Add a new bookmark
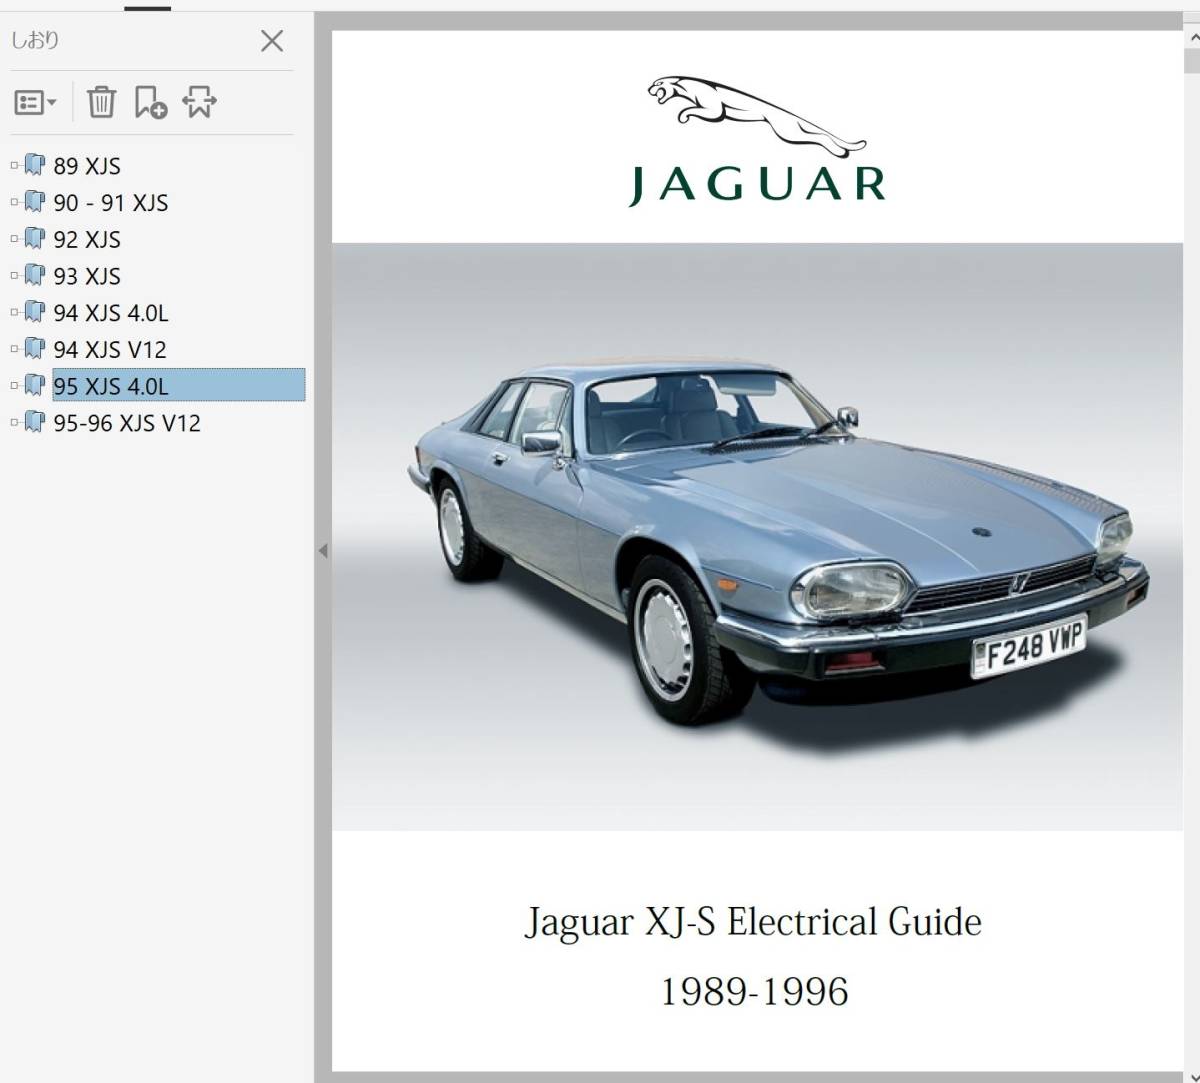This screenshot has height=1083, width=1200. pos(150,102)
